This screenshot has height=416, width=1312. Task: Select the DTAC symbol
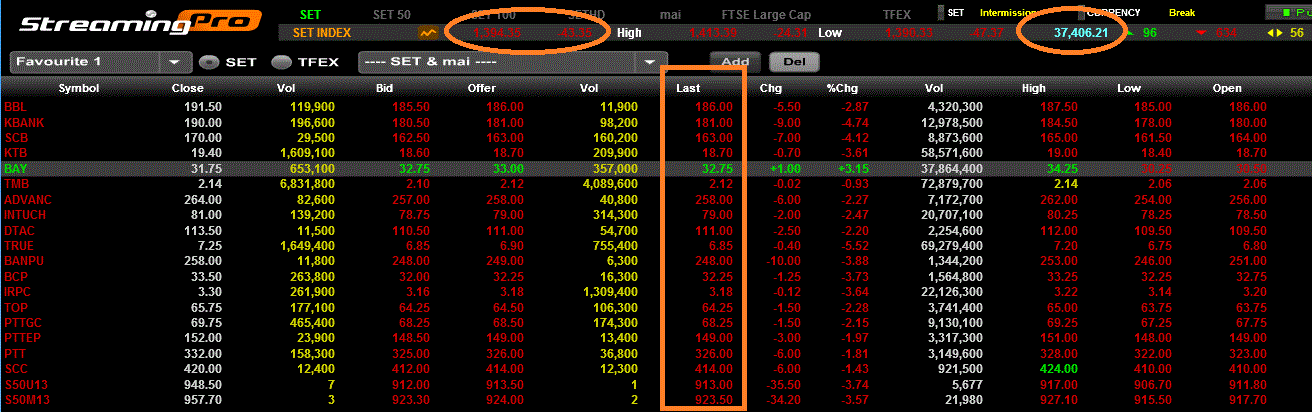pyautogui.click(x=20, y=229)
